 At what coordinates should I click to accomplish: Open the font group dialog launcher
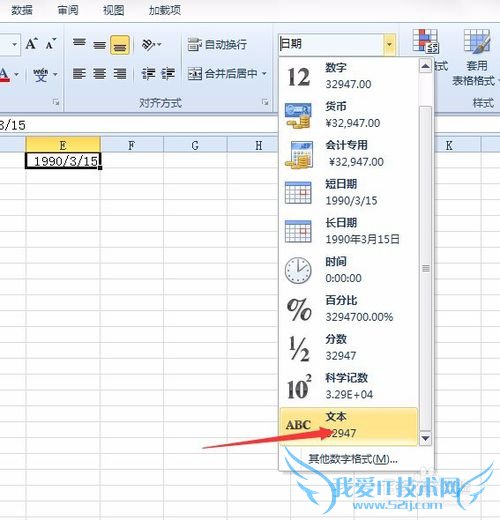click(56, 102)
